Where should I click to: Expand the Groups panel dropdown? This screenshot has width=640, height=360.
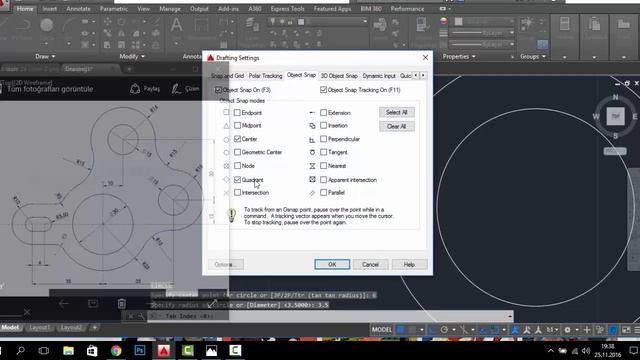(533, 56)
